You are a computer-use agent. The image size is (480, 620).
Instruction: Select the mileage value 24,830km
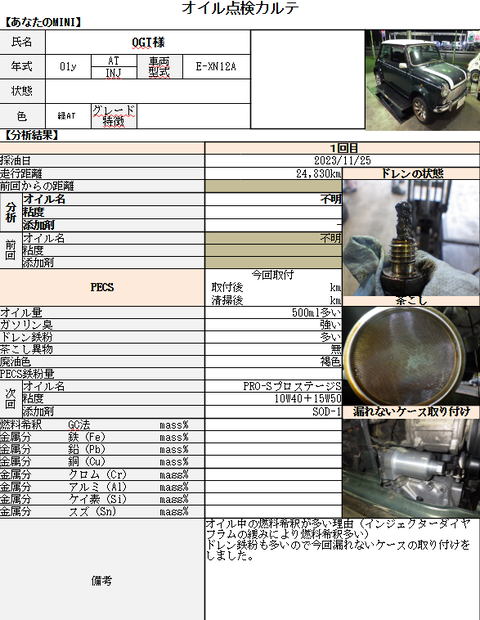coord(274,173)
